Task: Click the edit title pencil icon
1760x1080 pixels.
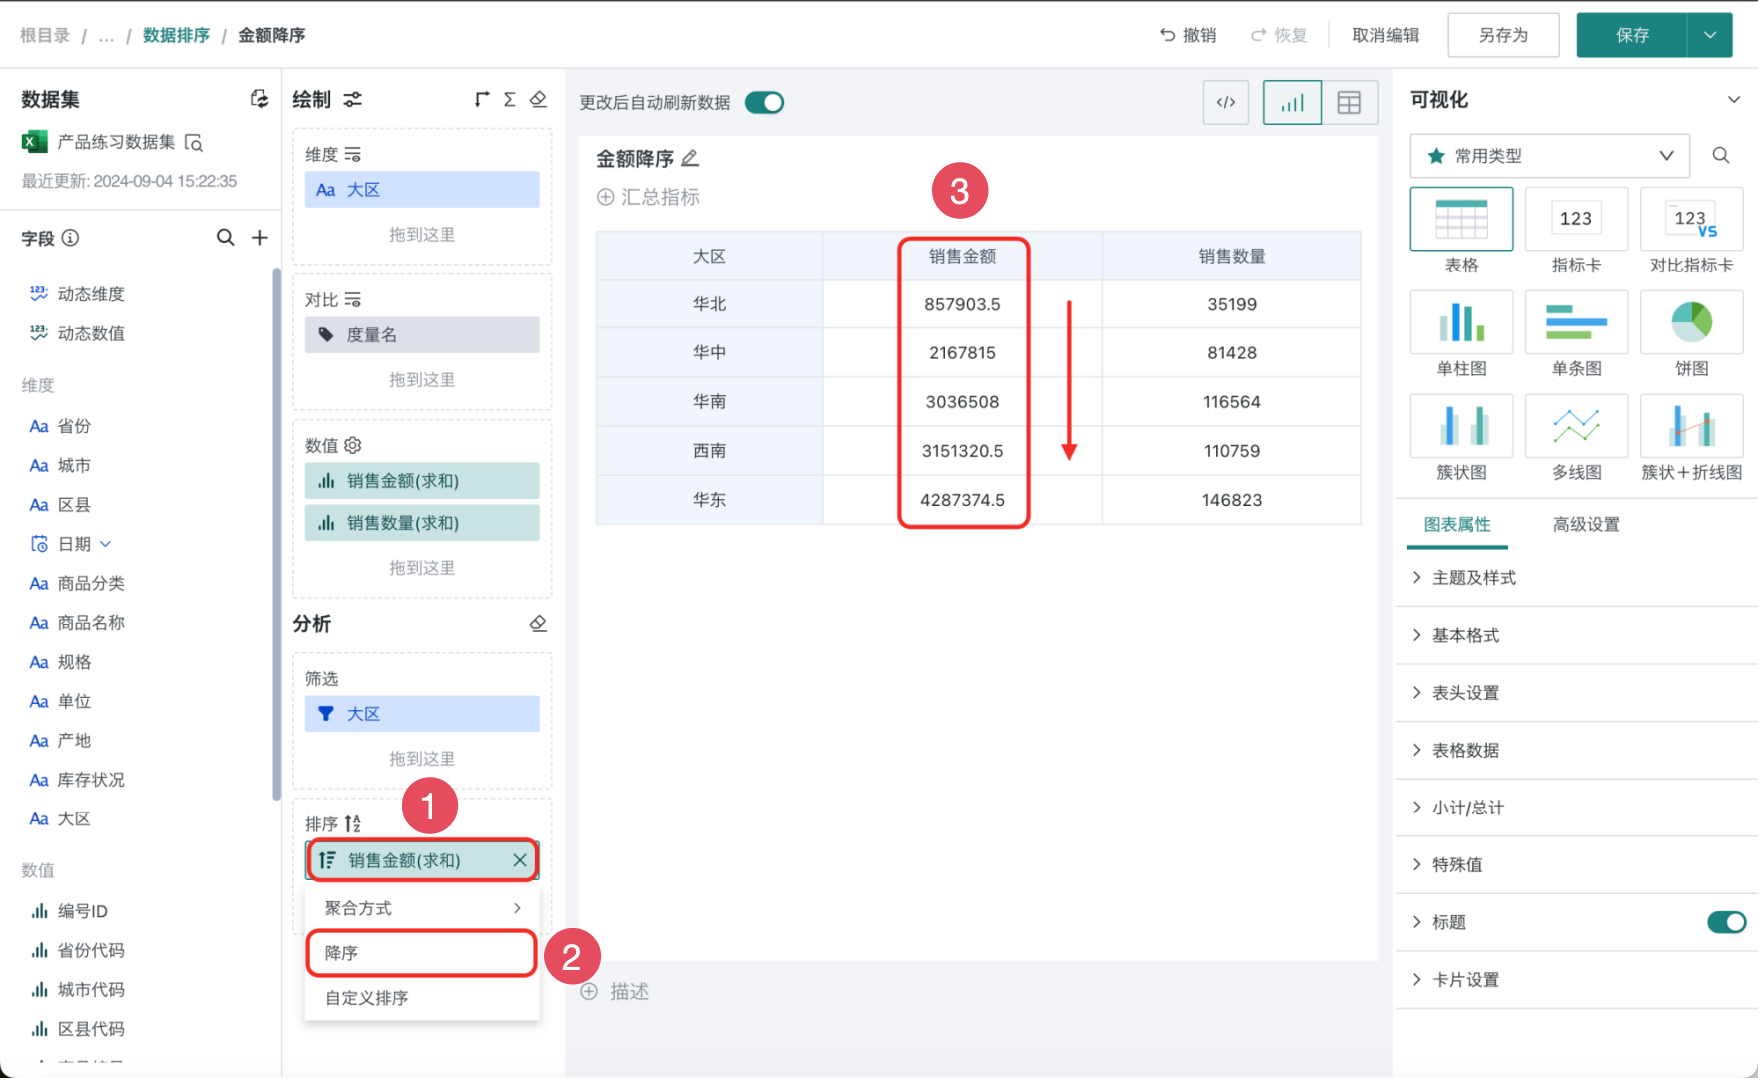Action: click(x=690, y=159)
